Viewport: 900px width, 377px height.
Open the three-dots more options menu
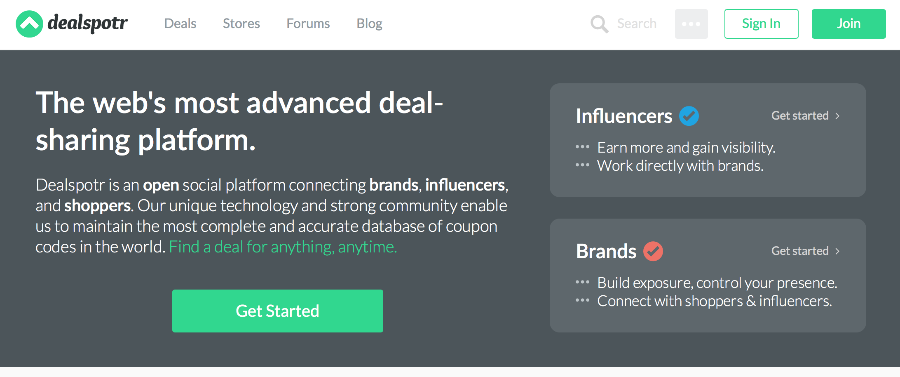click(x=691, y=24)
